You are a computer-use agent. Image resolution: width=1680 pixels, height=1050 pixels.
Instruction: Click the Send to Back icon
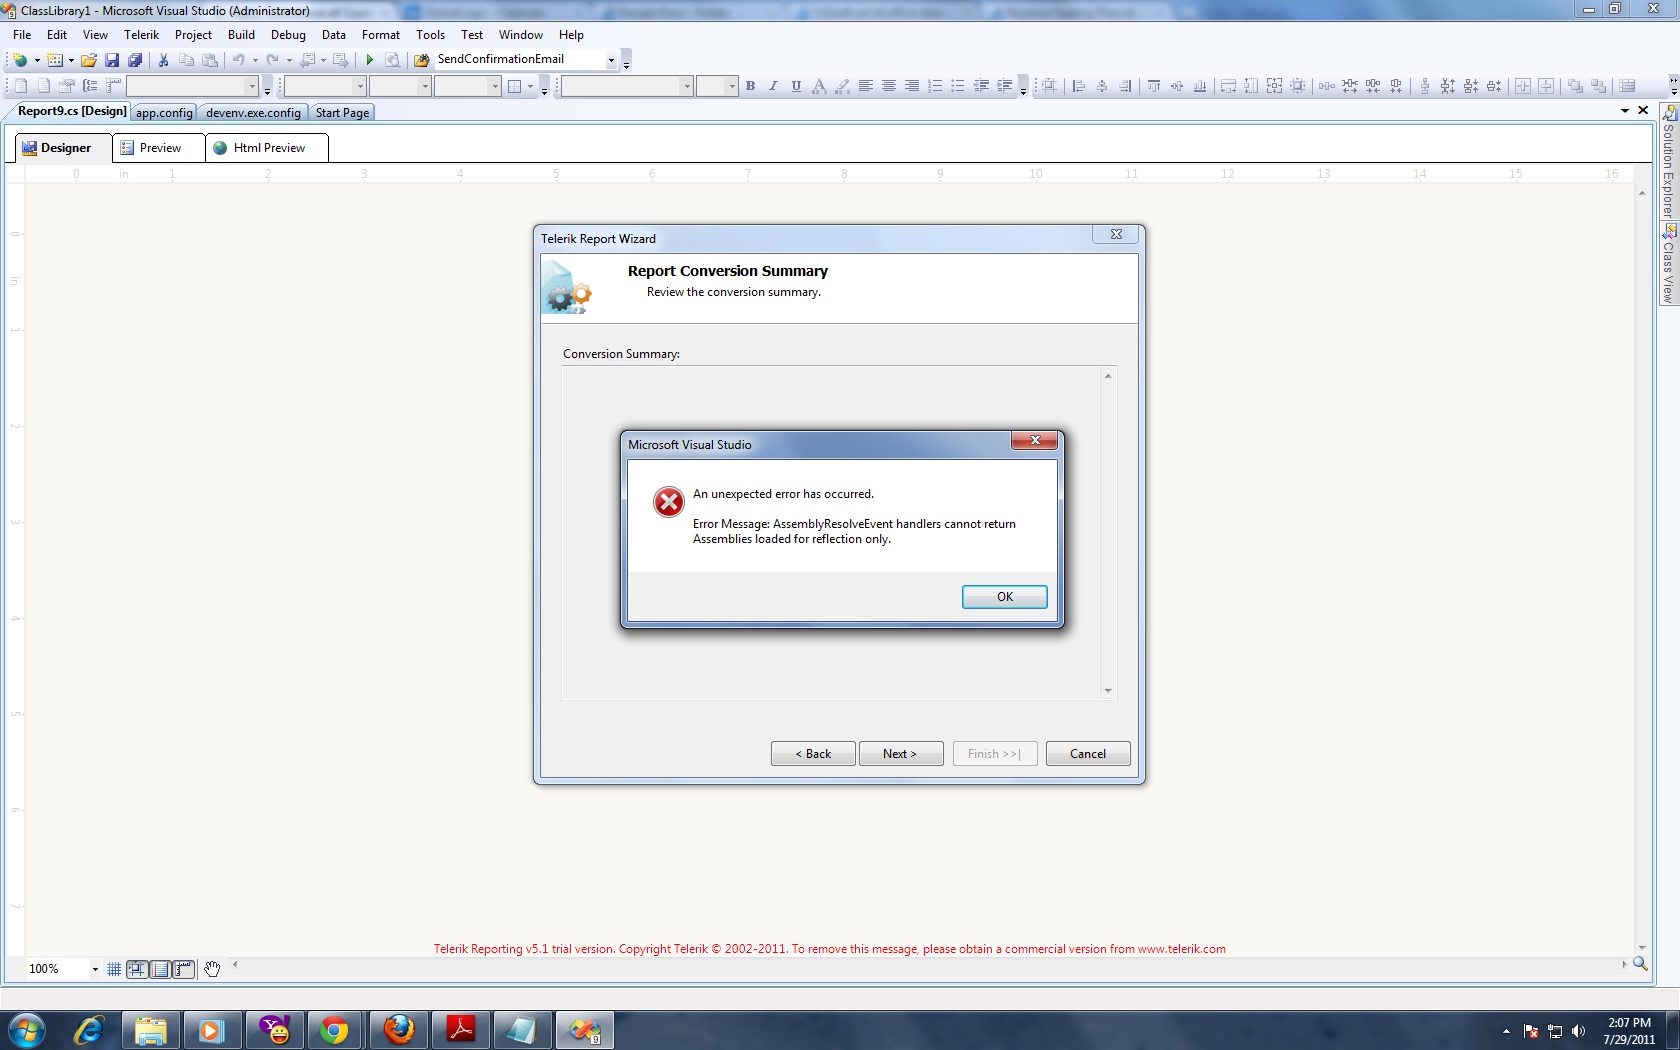(1598, 86)
